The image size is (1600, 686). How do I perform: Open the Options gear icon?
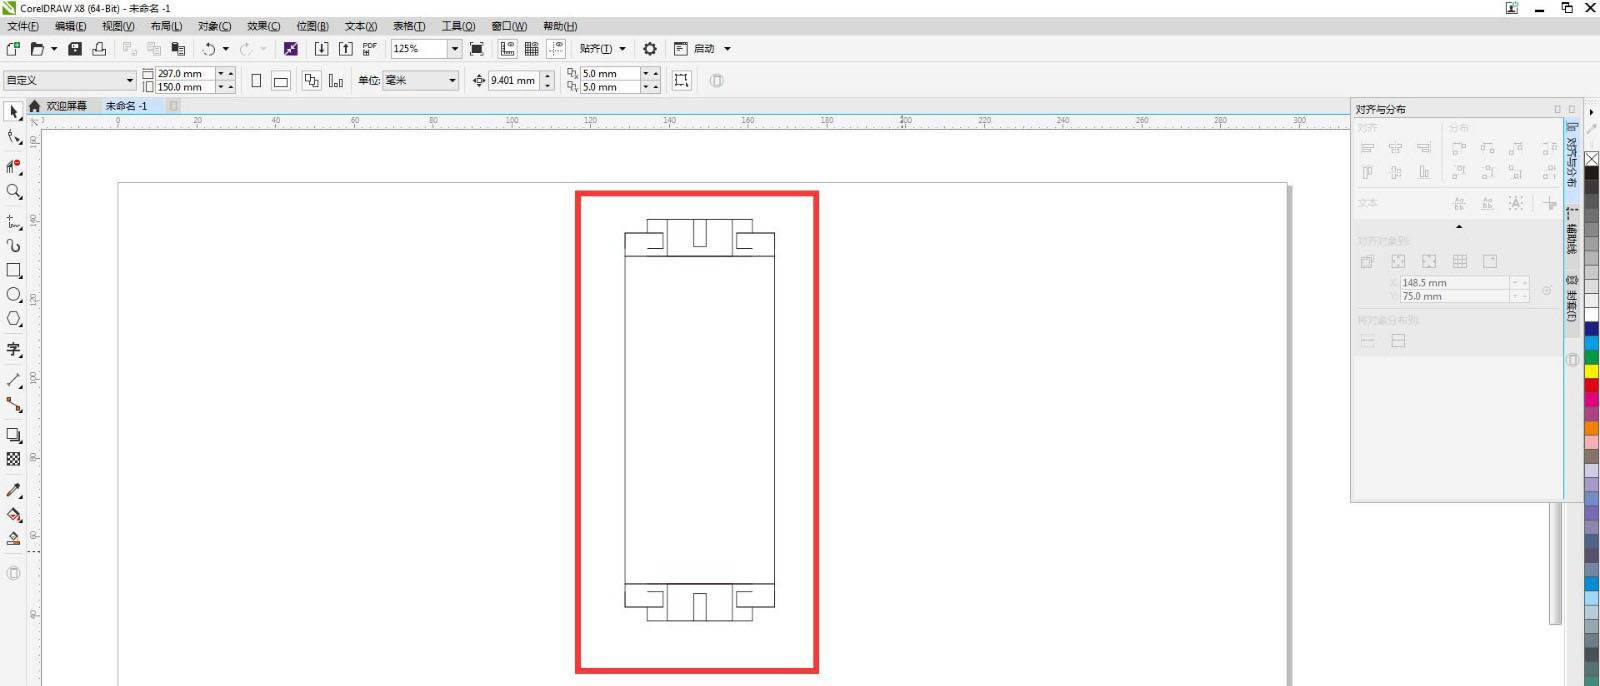(x=650, y=49)
